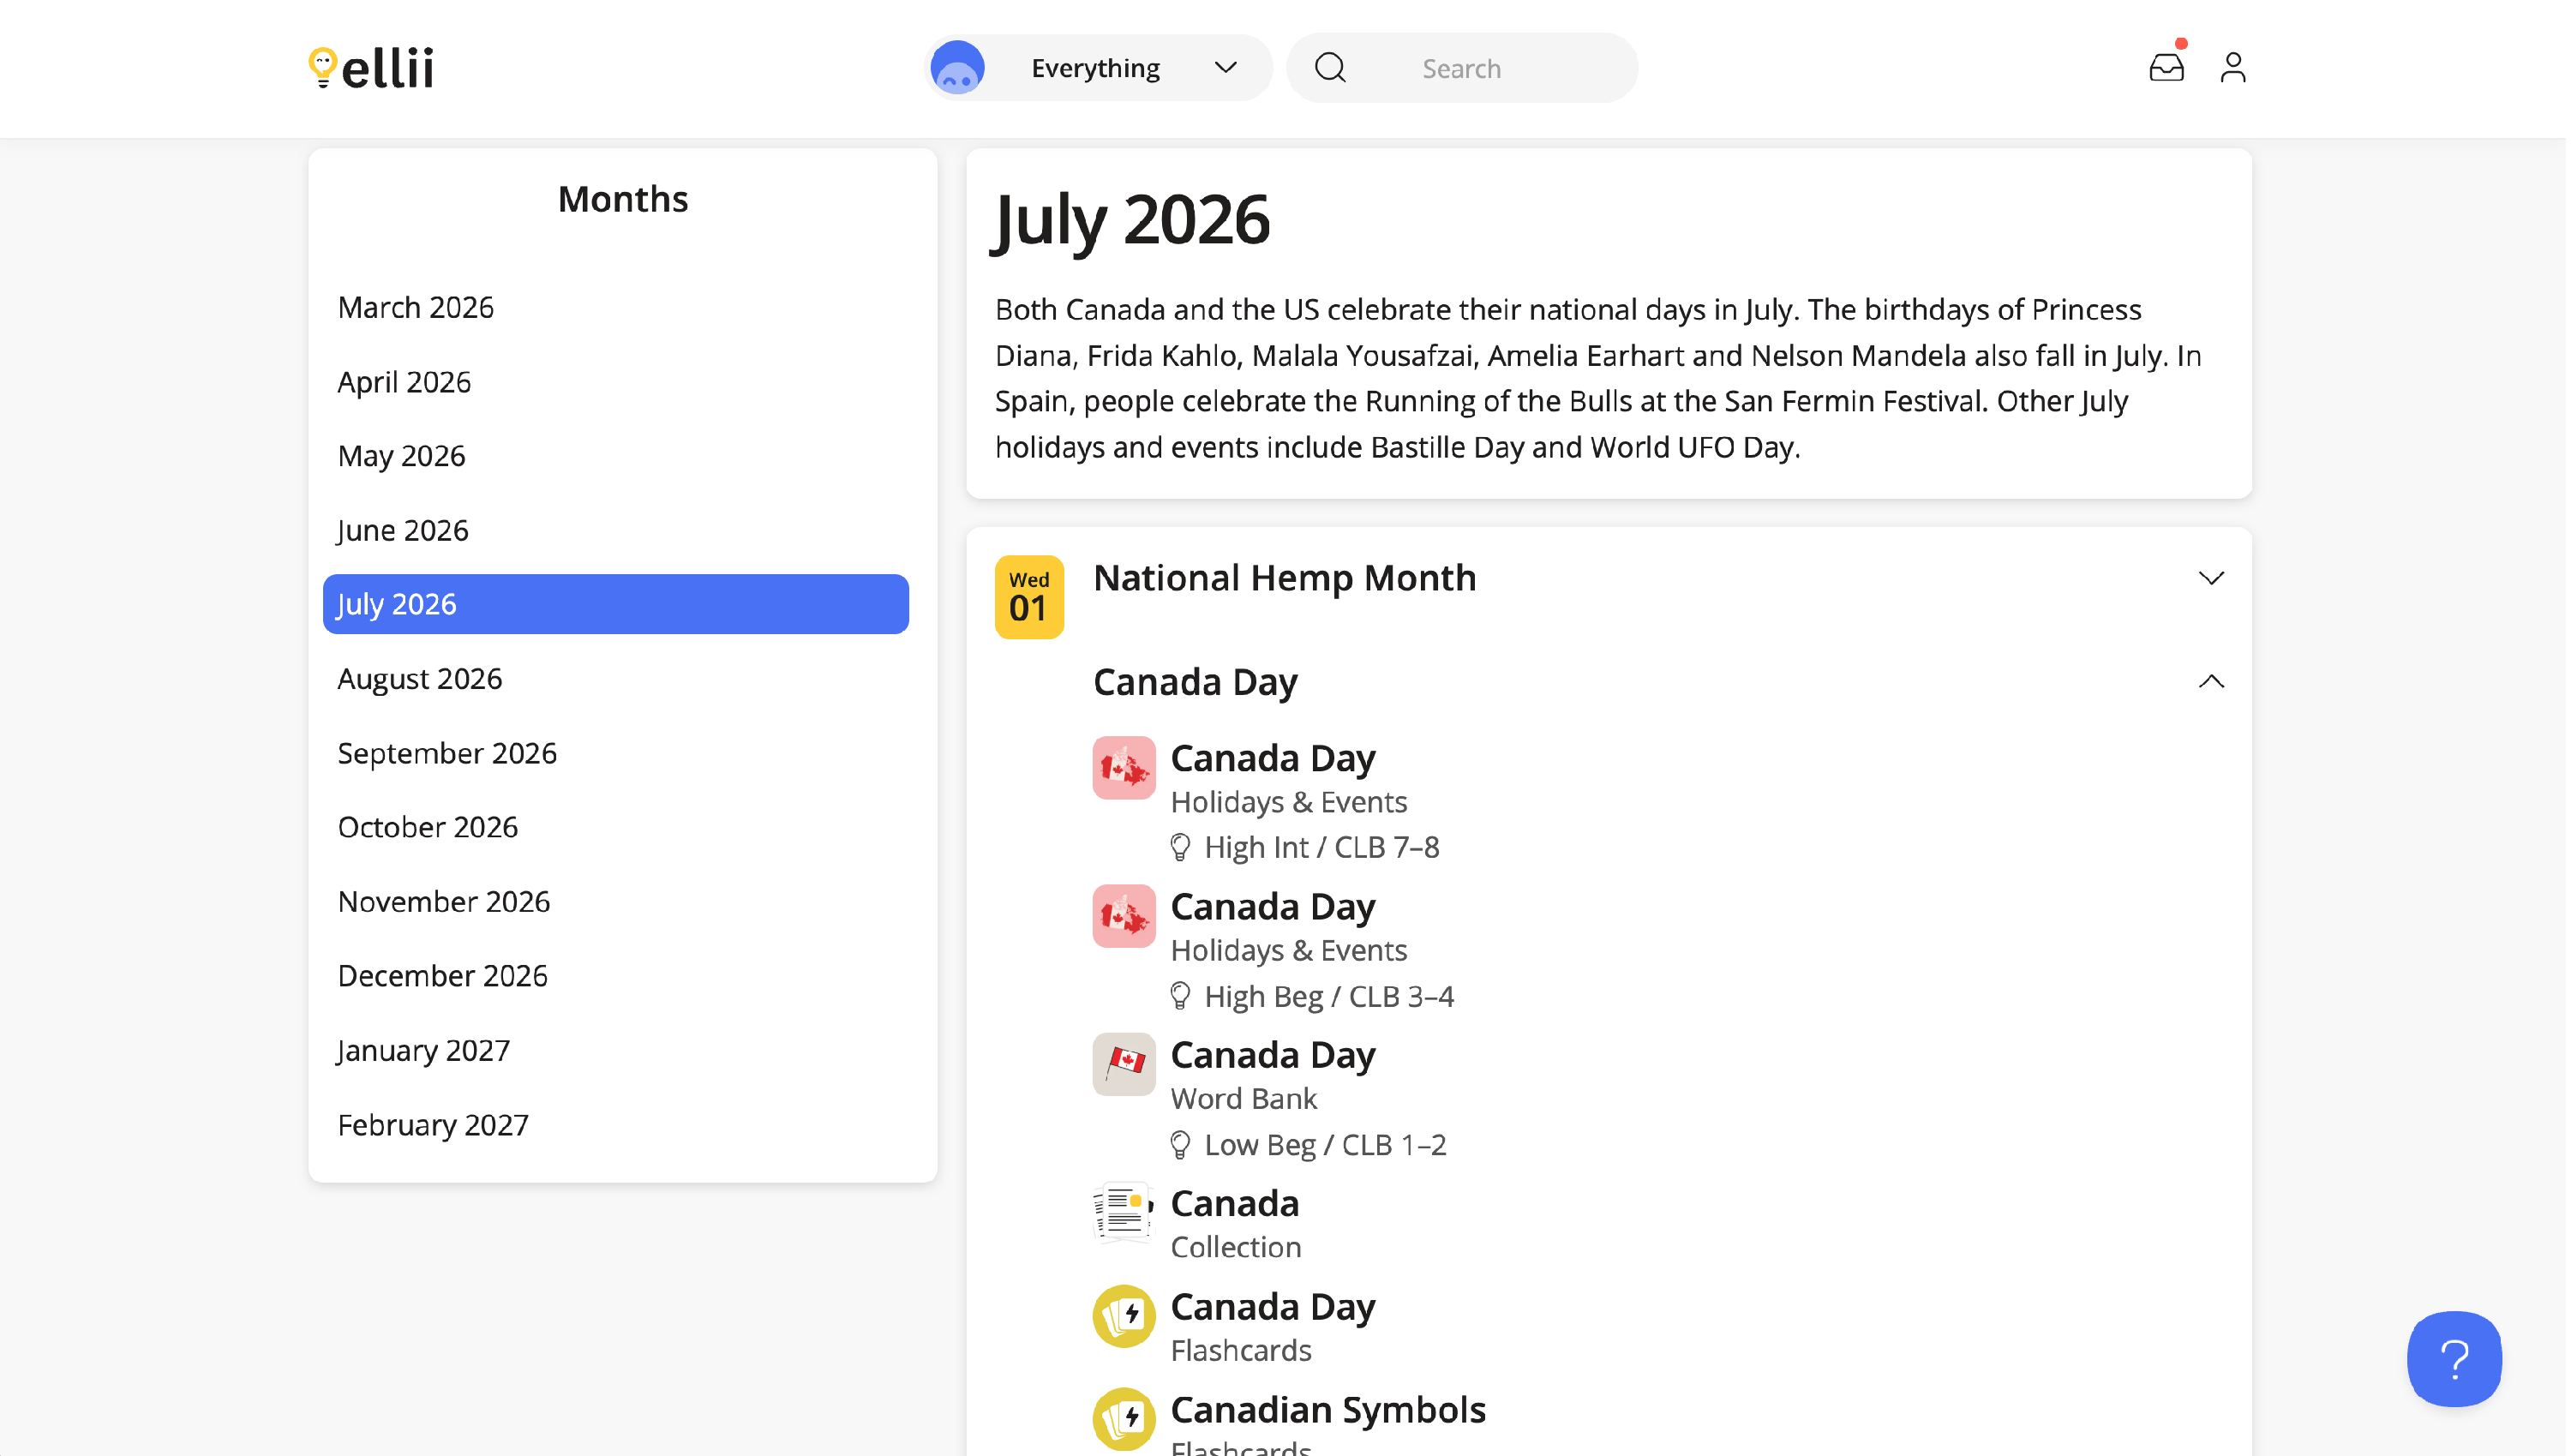Open Canada Day High Int lesson
Image resolution: width=2571 pixels, height=1456 pixels.
(1274, 759)
